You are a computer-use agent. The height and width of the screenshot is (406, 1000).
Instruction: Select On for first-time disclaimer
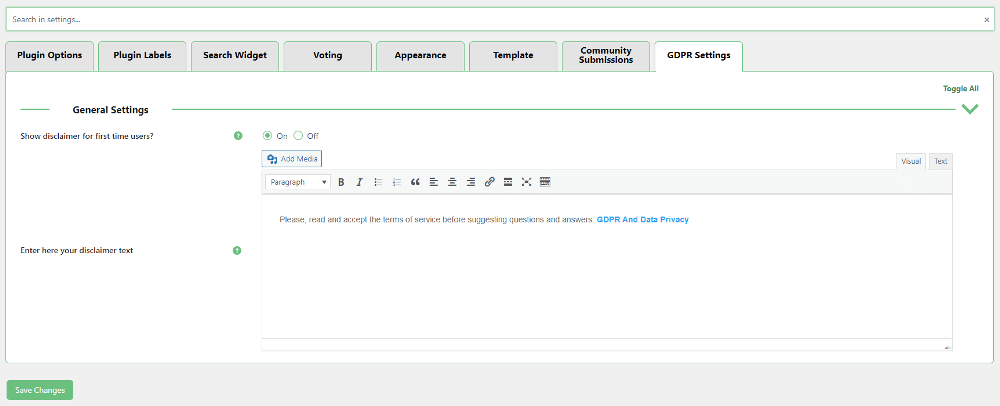click(x=267, y=136)
